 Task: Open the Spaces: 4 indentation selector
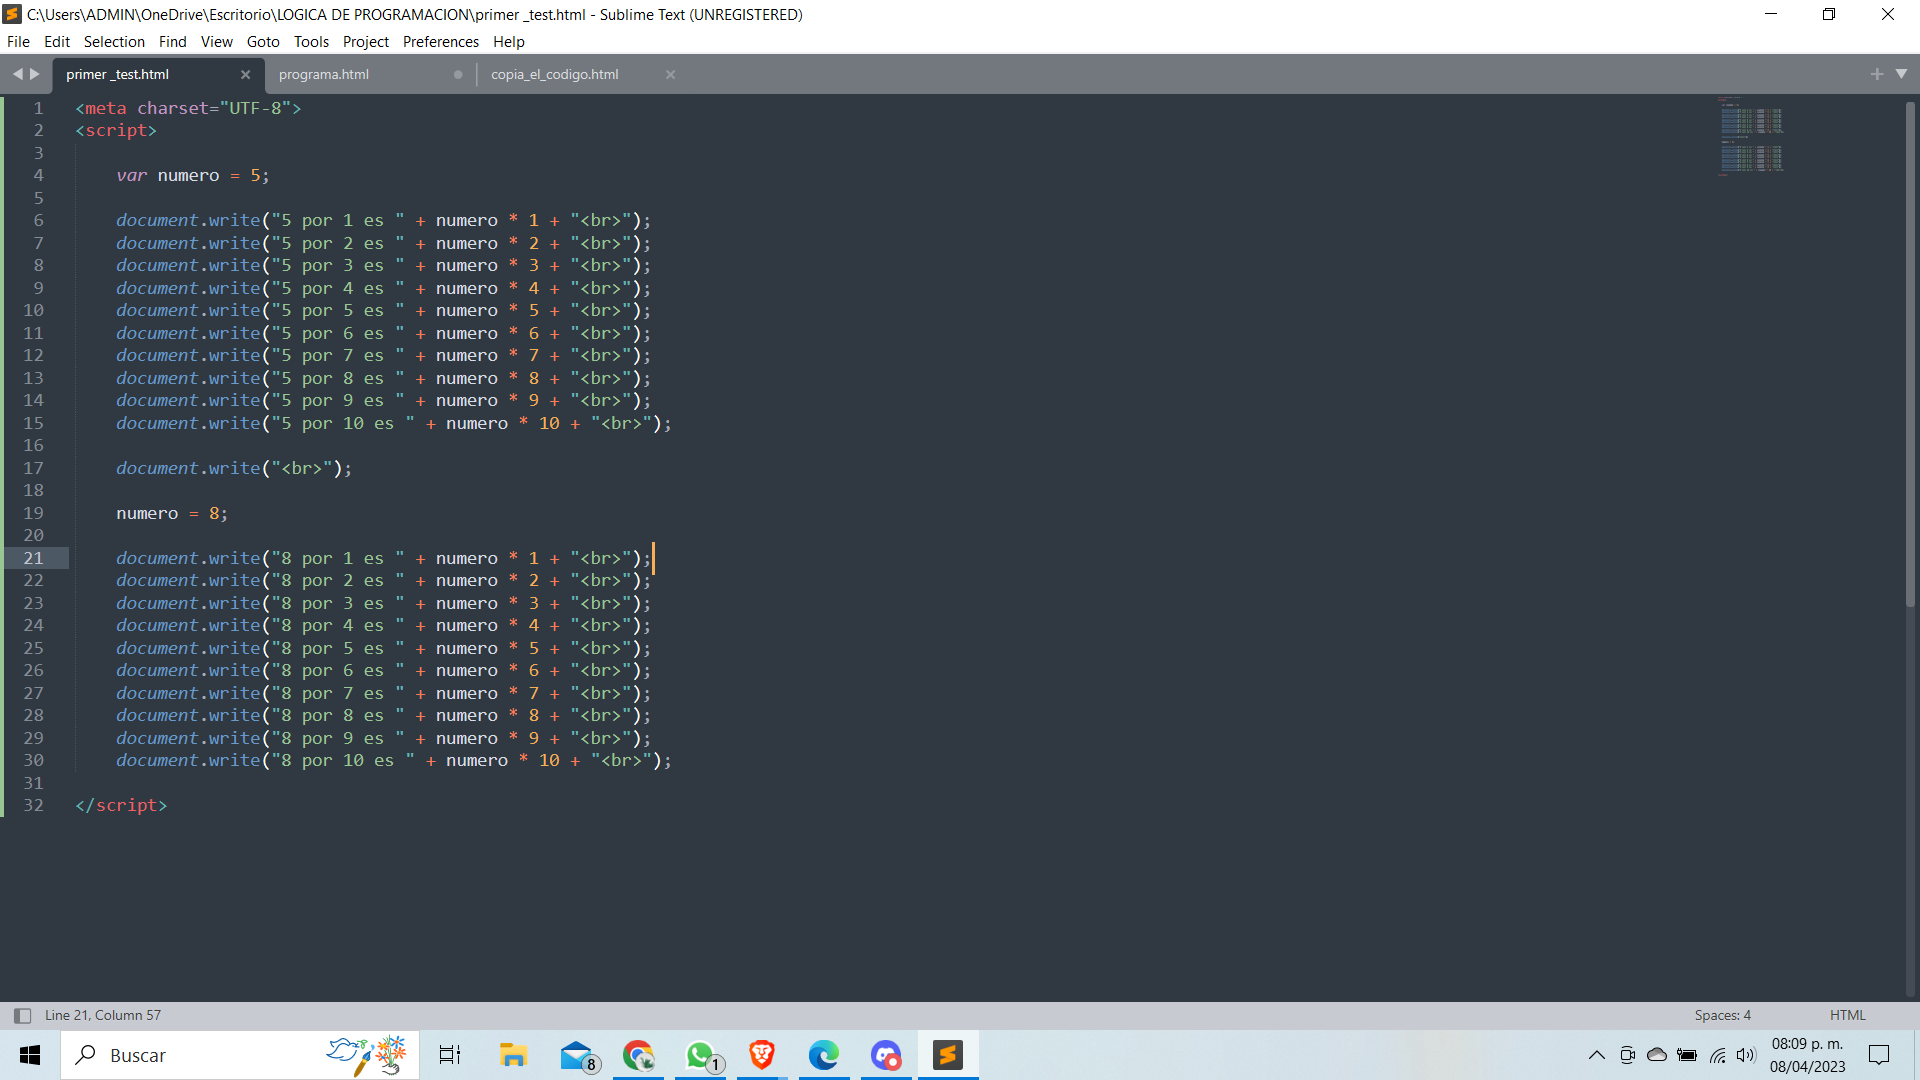point(1723,1016)
